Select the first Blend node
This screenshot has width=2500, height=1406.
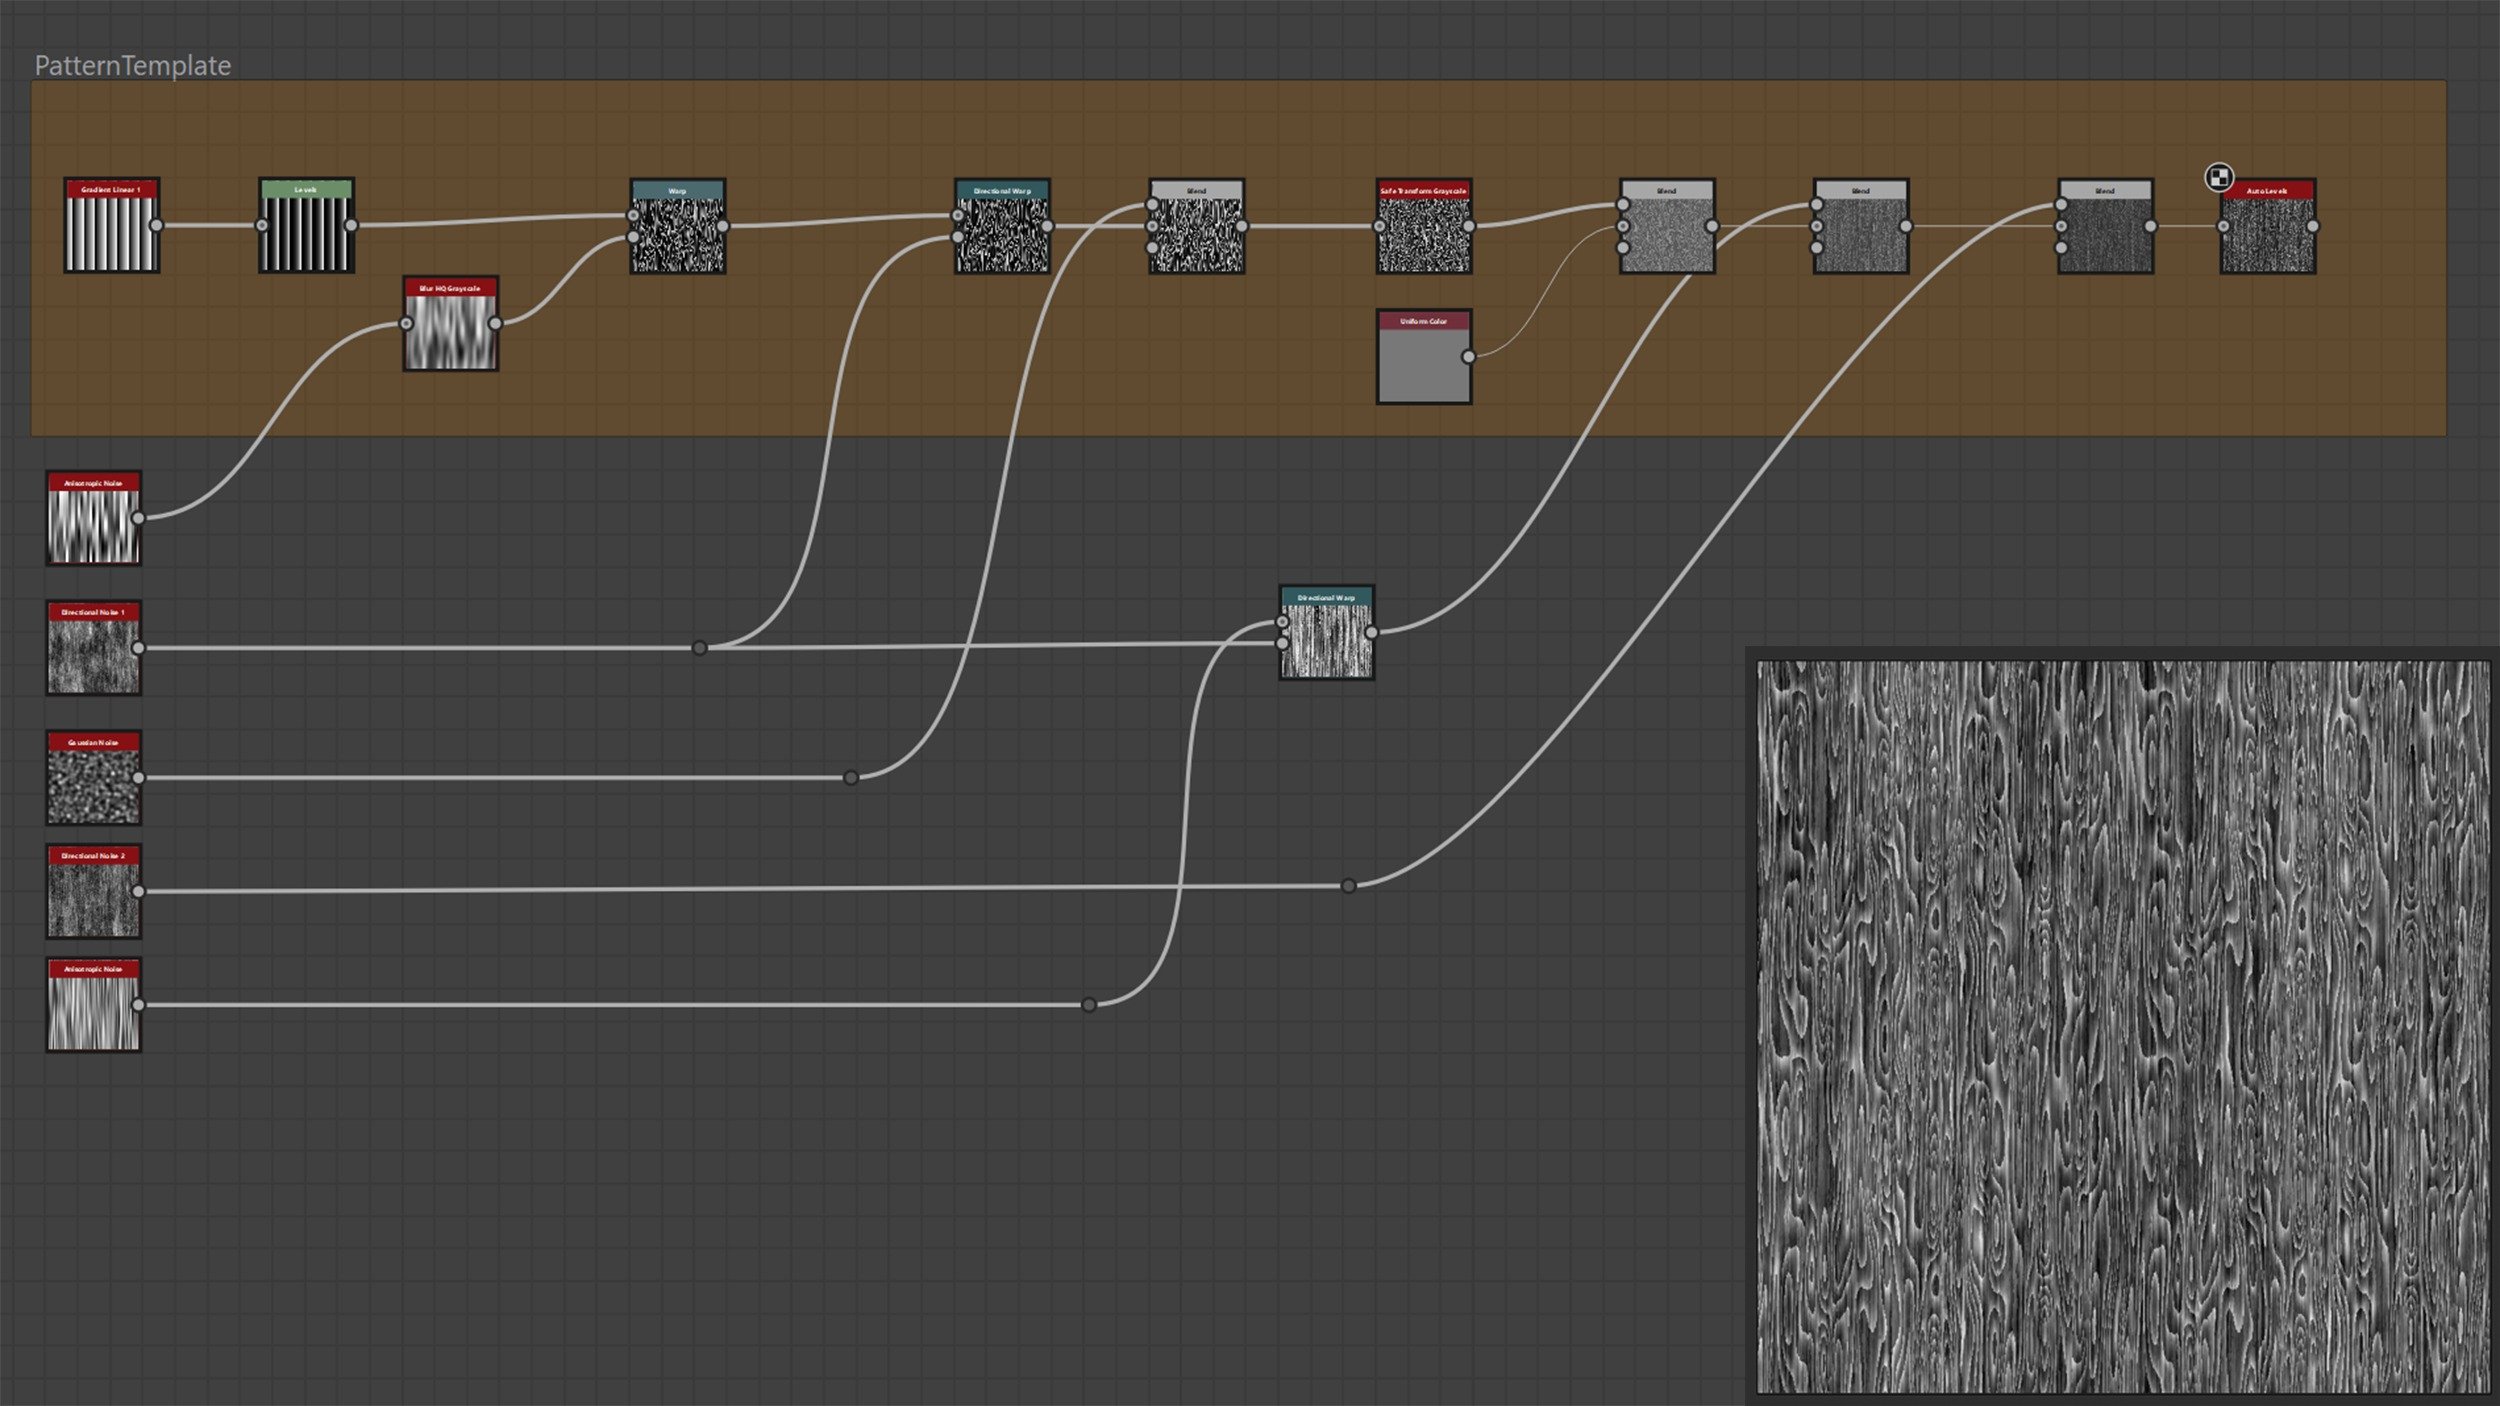point(1195,230)
